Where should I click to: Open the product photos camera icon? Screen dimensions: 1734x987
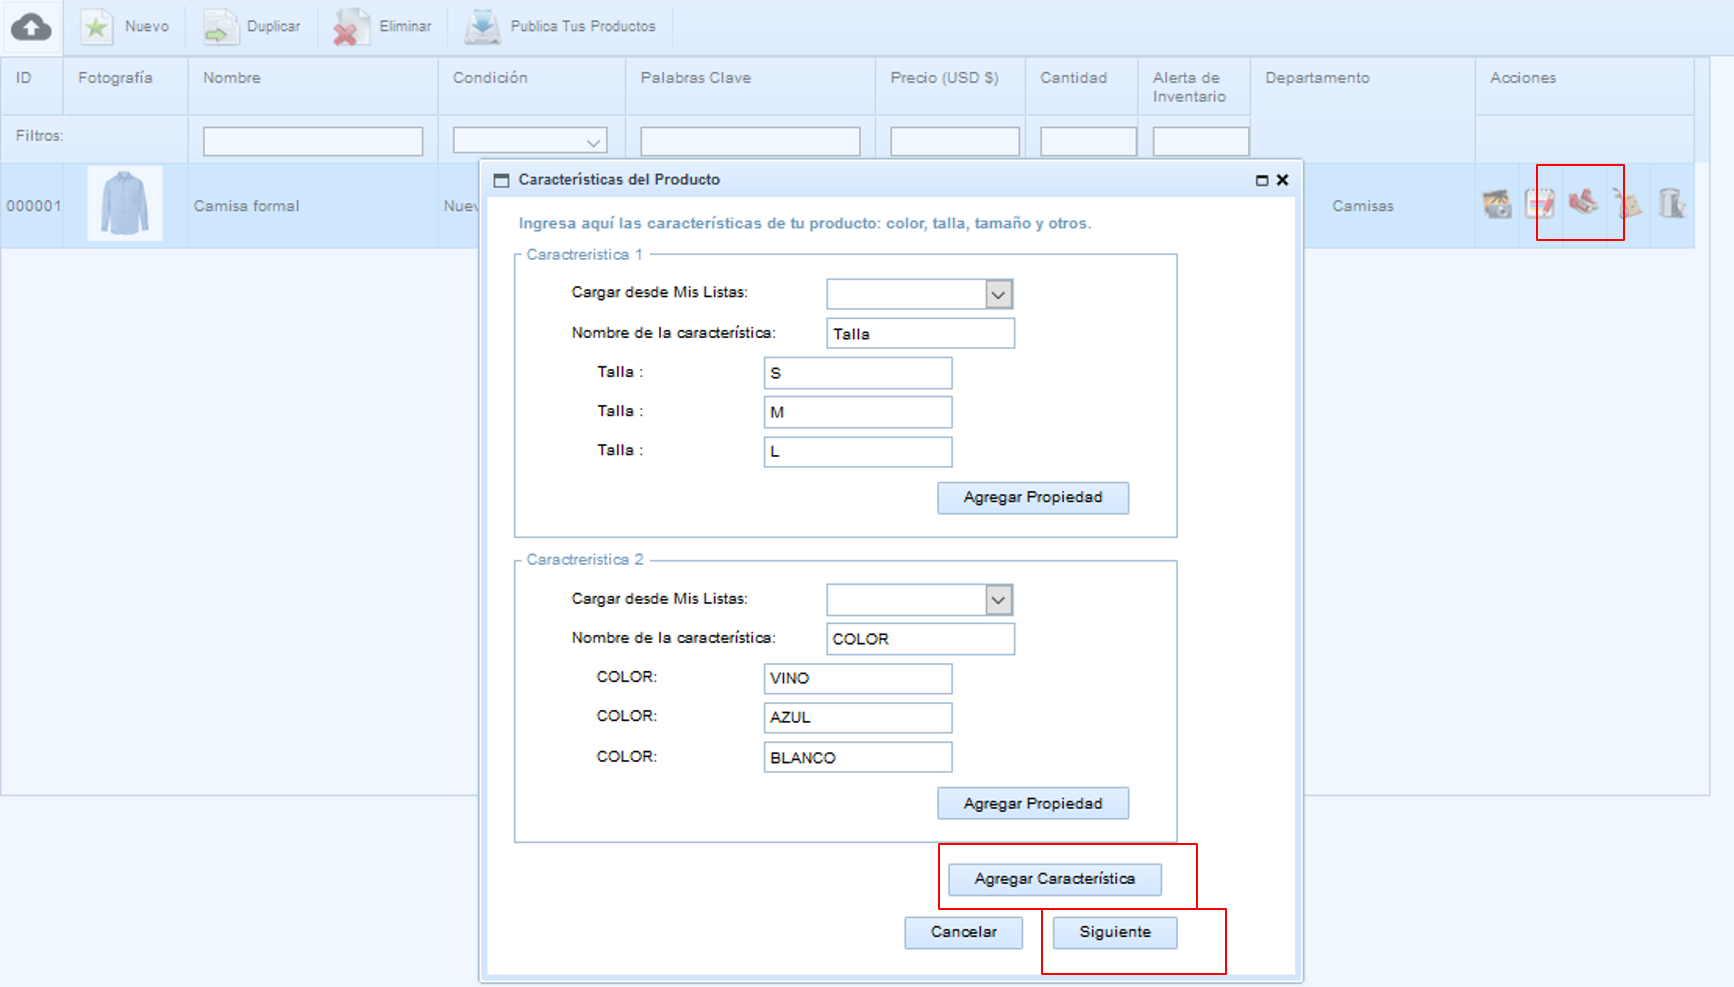(x=1497, y=204)
